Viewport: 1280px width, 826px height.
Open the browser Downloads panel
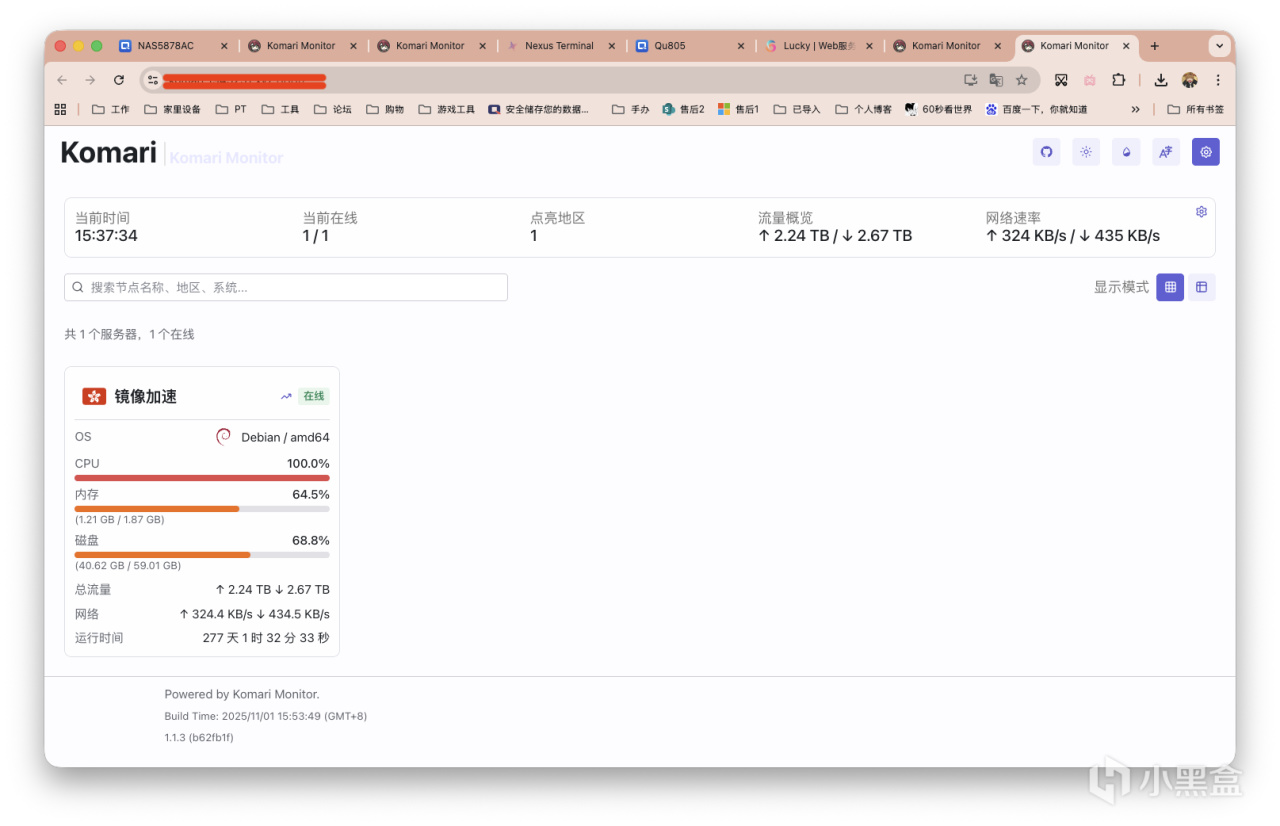(x=1161, y=80)
